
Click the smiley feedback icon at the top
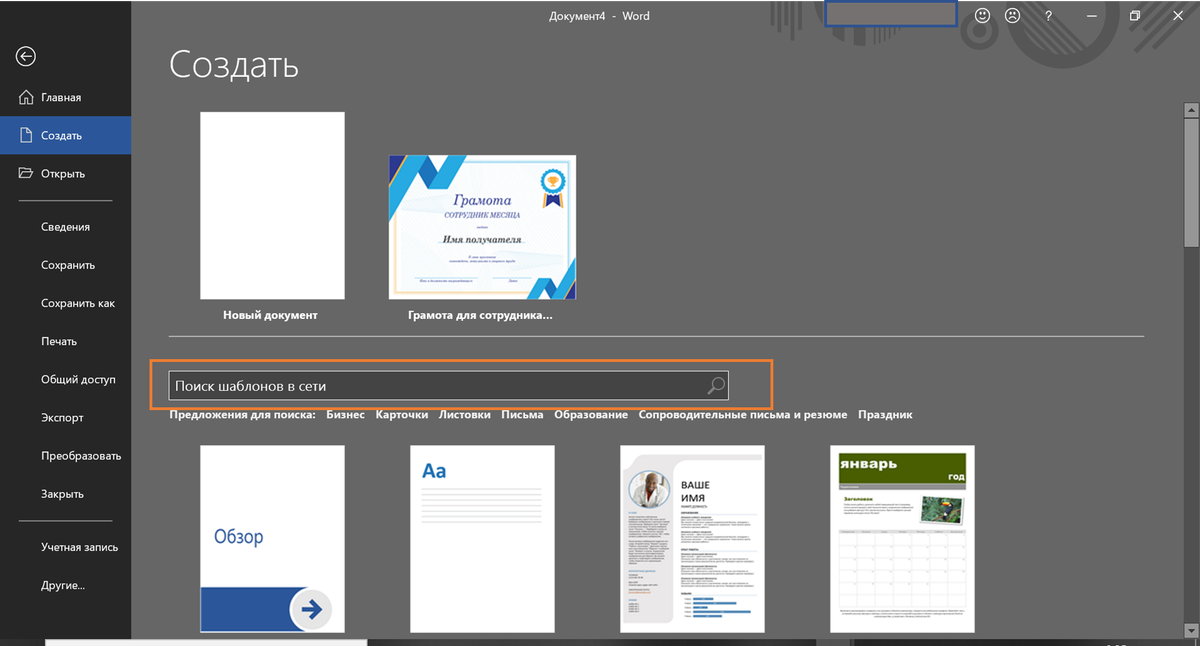981,15
